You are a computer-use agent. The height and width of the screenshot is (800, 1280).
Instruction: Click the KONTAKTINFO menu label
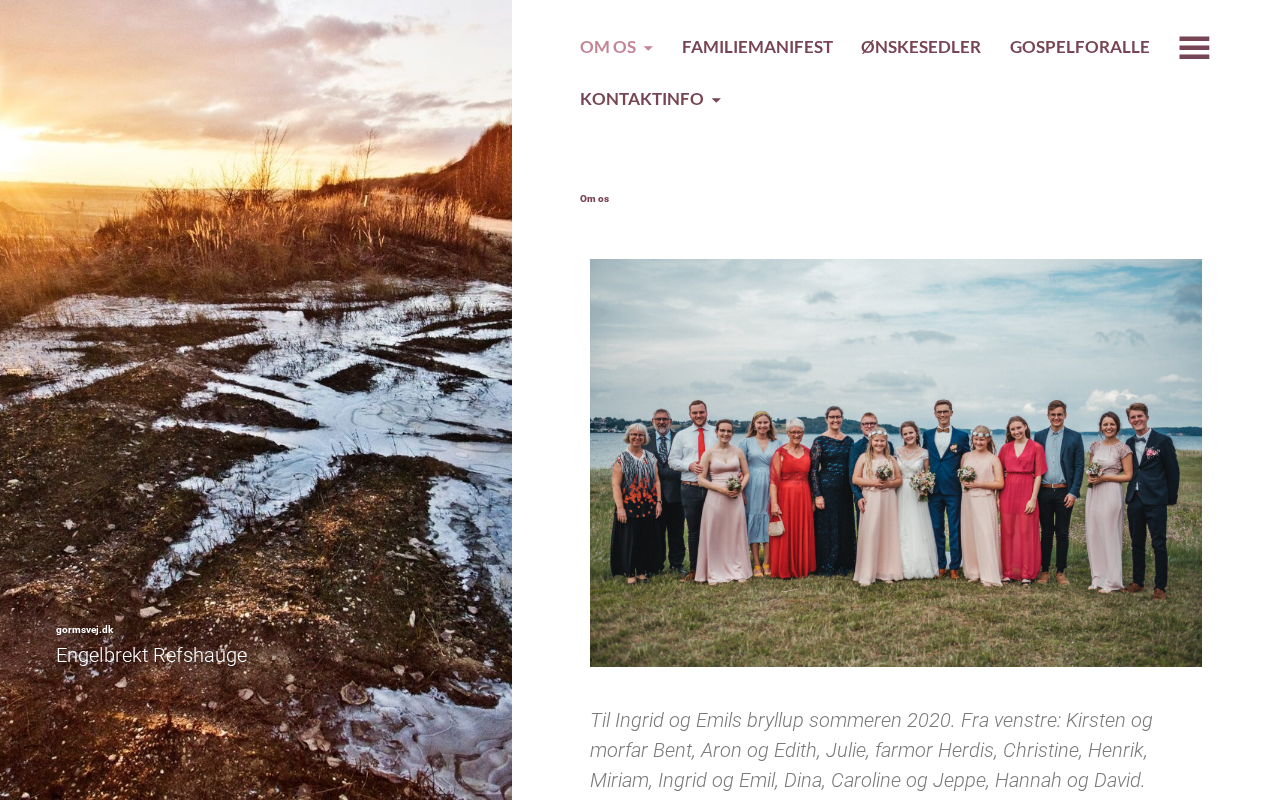642,99
